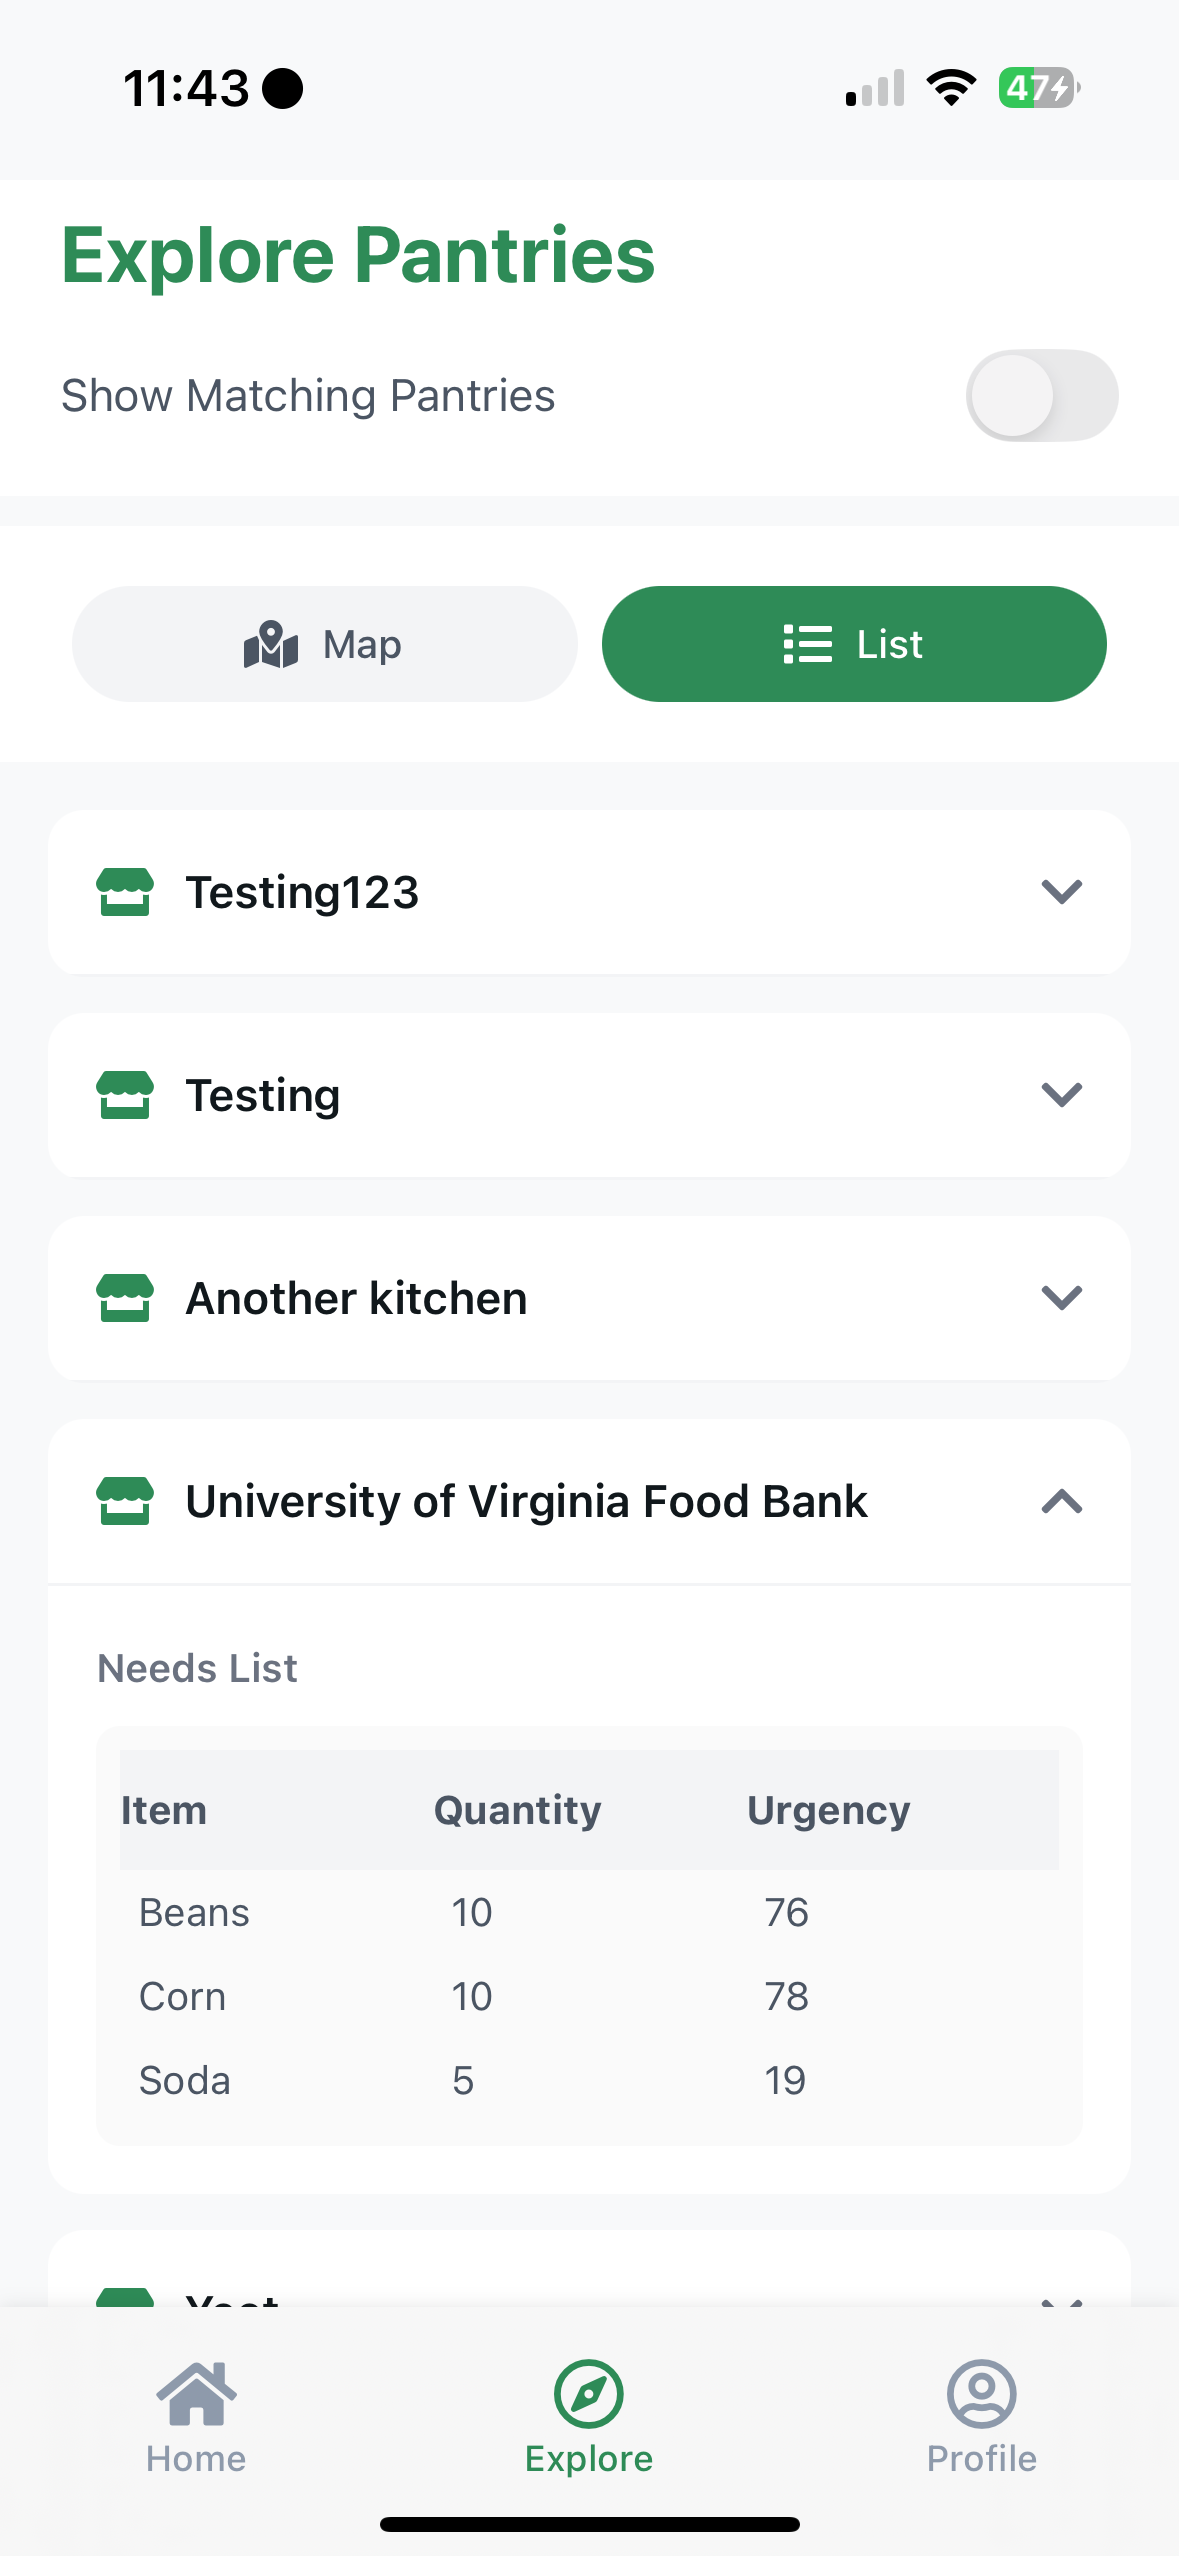Tap the Beans row in Needs List

click(x=194, y=1912)
